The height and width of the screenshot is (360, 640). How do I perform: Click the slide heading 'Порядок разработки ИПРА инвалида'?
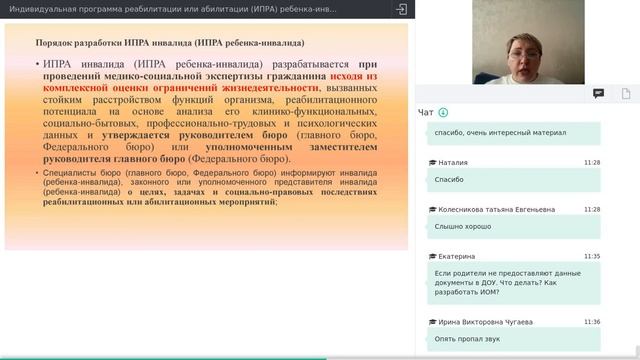[170, 43]
